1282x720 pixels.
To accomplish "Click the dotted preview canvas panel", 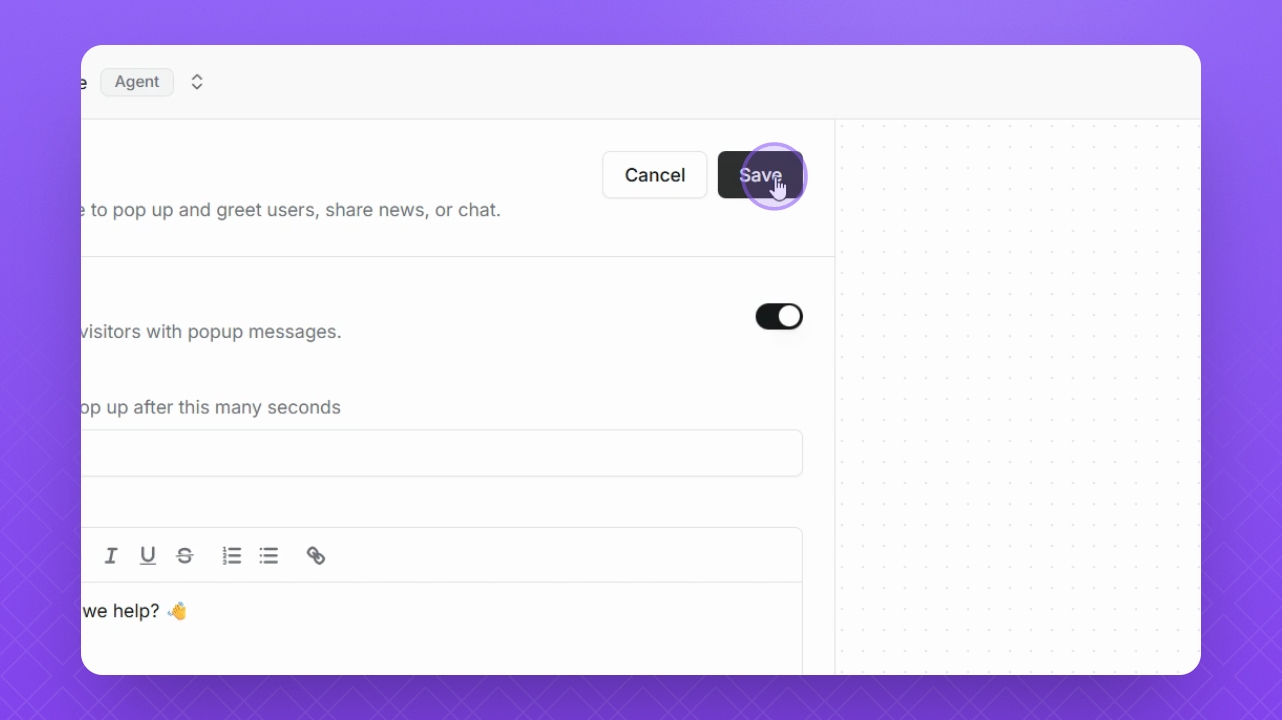I will tap(1018, 397).
